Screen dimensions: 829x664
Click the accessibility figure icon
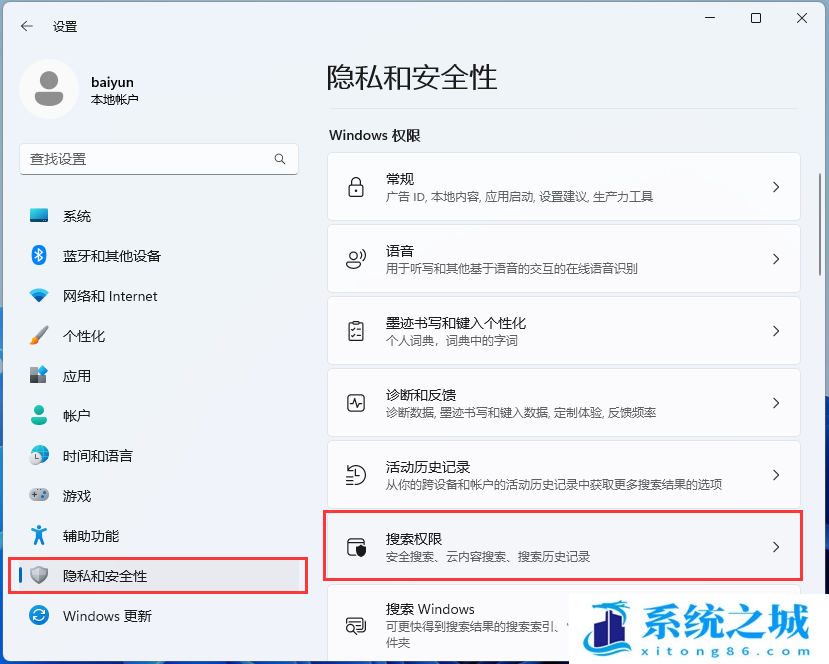pos(39,536)
